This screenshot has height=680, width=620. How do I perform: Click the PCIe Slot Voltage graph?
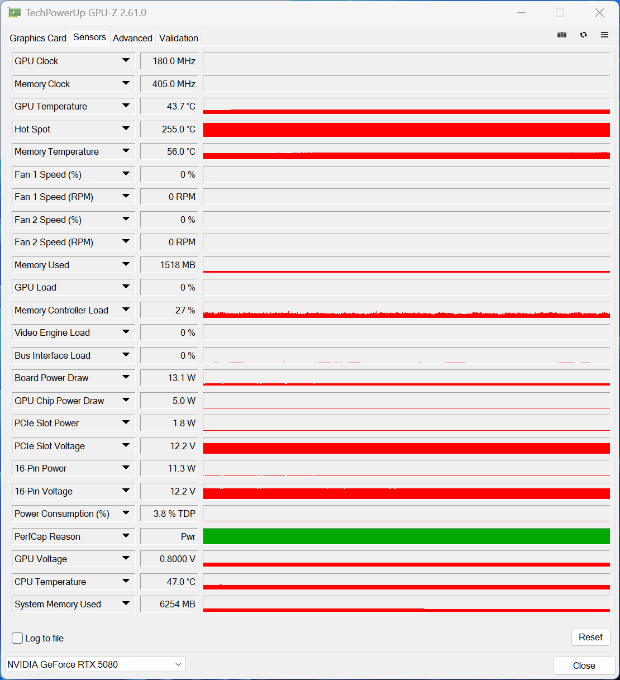406,446
